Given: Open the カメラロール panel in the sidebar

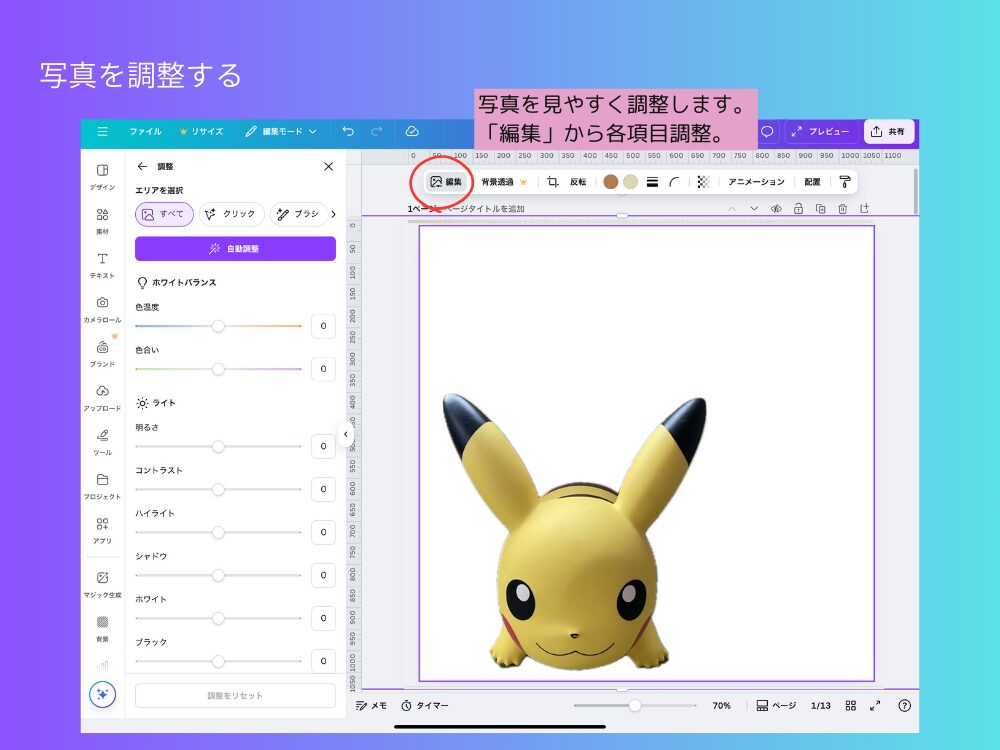Looking at the screenshot, I should [x=102, y=309].
